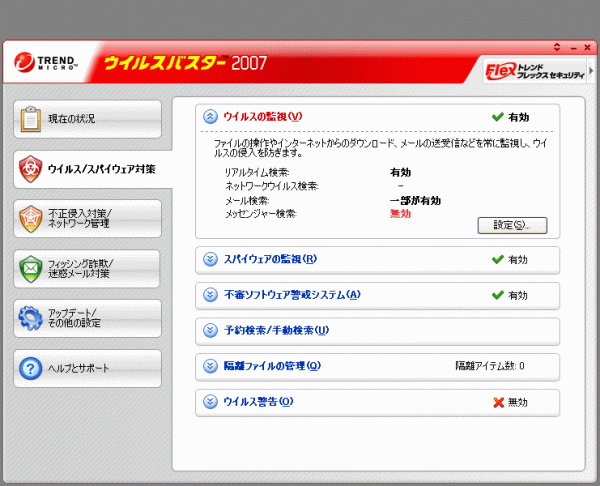Click the green checkmark next to ウイルスの監視
The image size is (600, 486).
click(x=497, y=117)
